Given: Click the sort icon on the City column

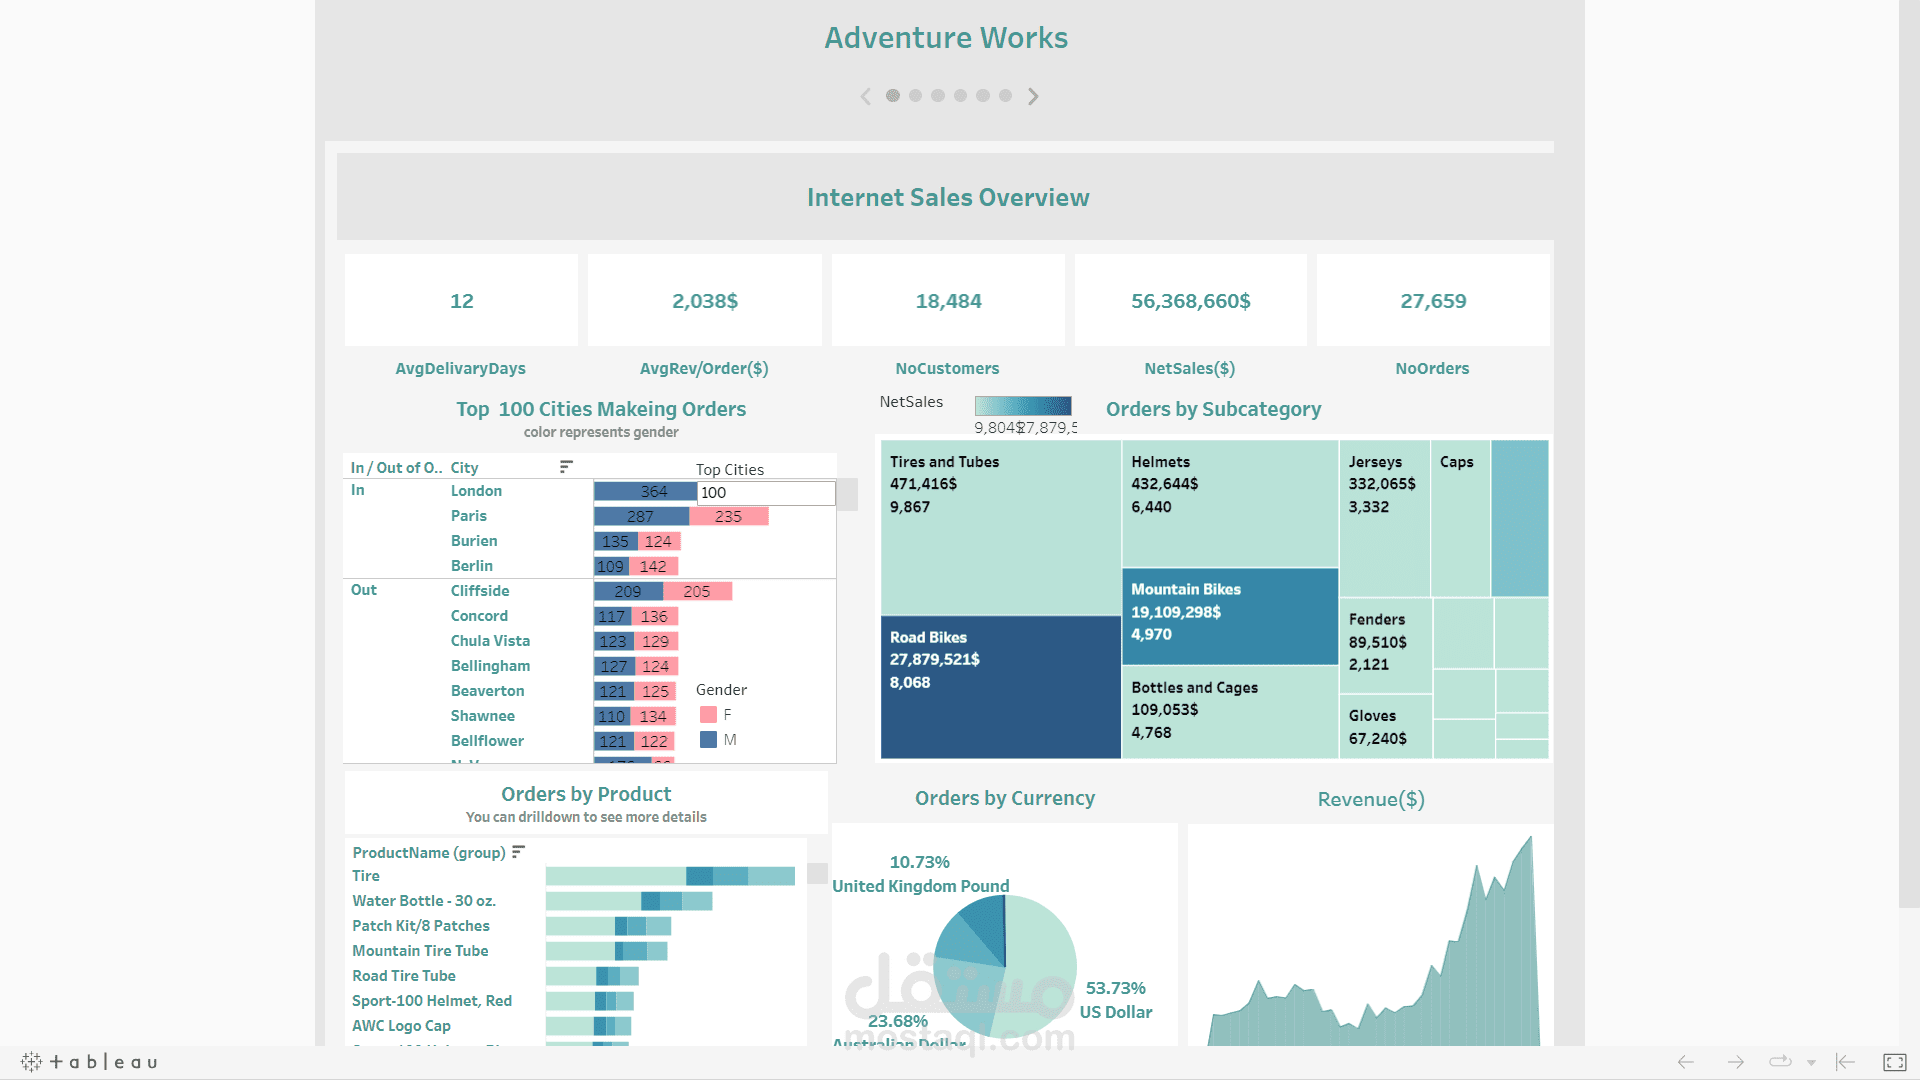Looking at the screenshot, I should coord(565,466).
